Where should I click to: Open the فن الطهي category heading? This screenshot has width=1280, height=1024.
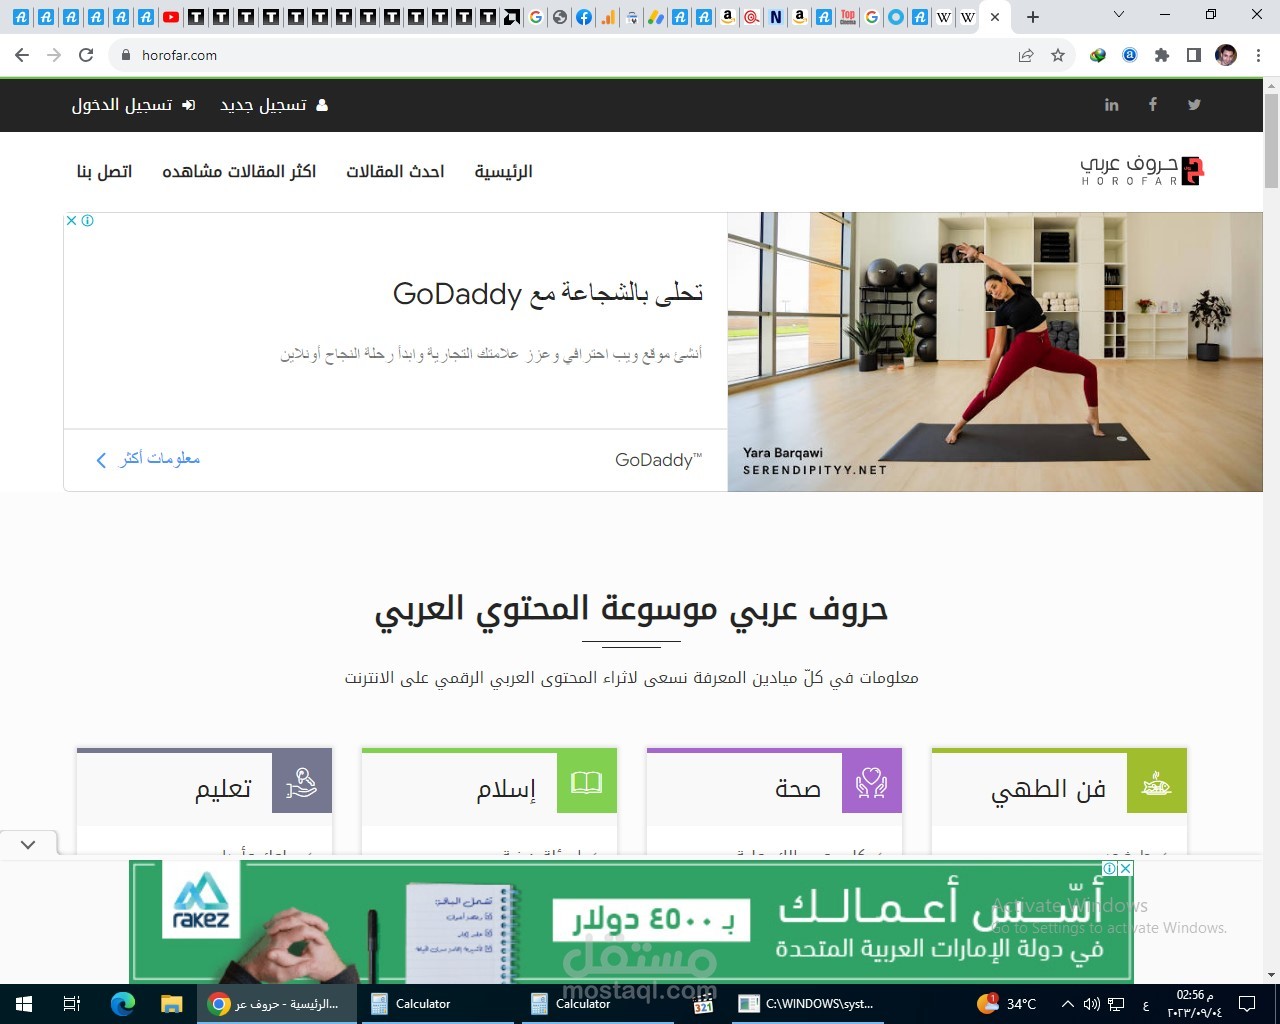pyautogui.click(x=1048, y=790)
